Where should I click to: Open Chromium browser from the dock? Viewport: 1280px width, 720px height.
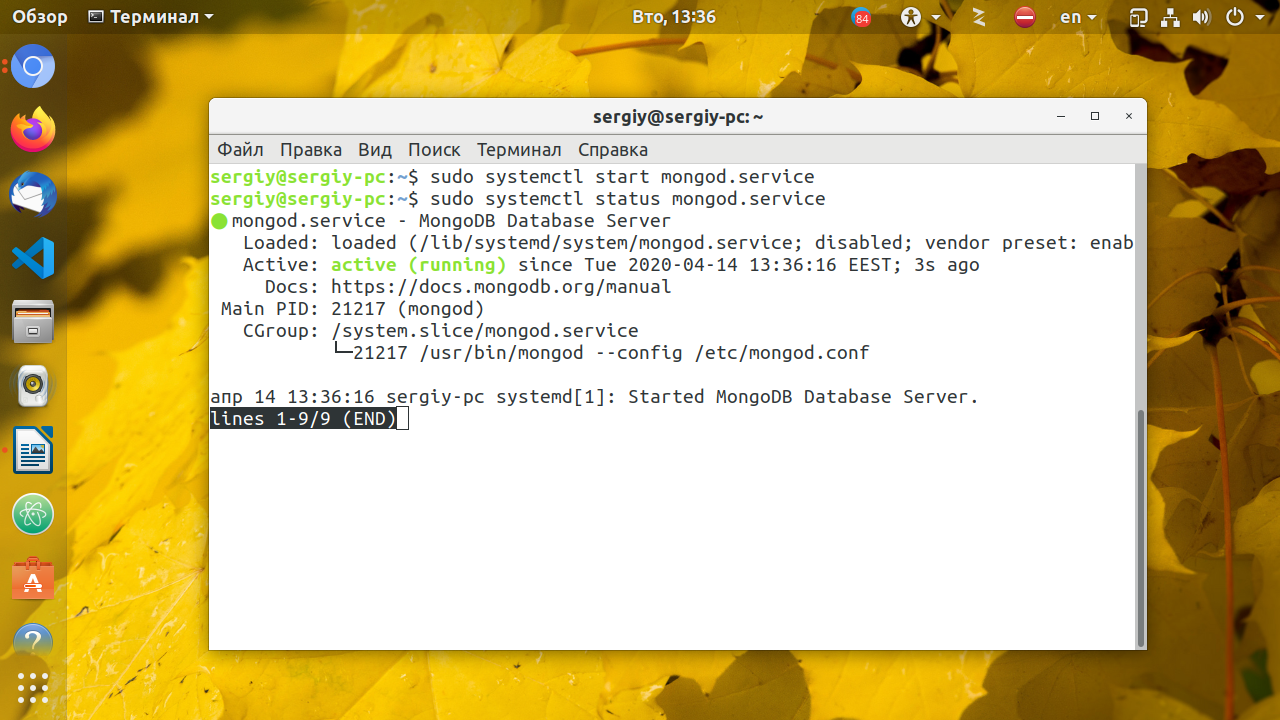pyautogui.click(x=33, y=67)
